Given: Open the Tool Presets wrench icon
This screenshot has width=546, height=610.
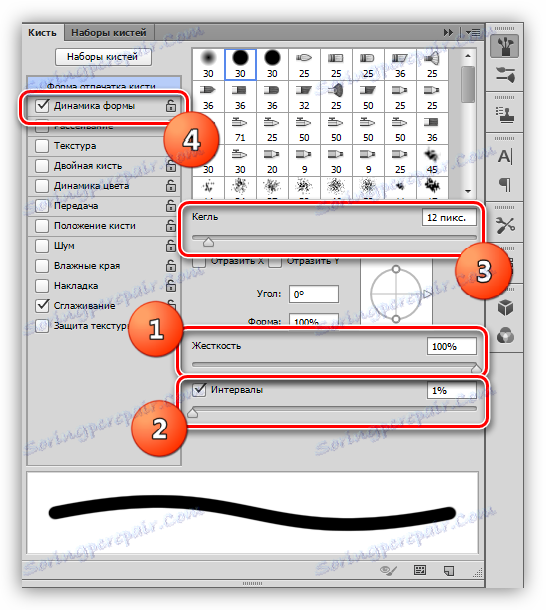Looking at the screenshot, I should [505, 225].
